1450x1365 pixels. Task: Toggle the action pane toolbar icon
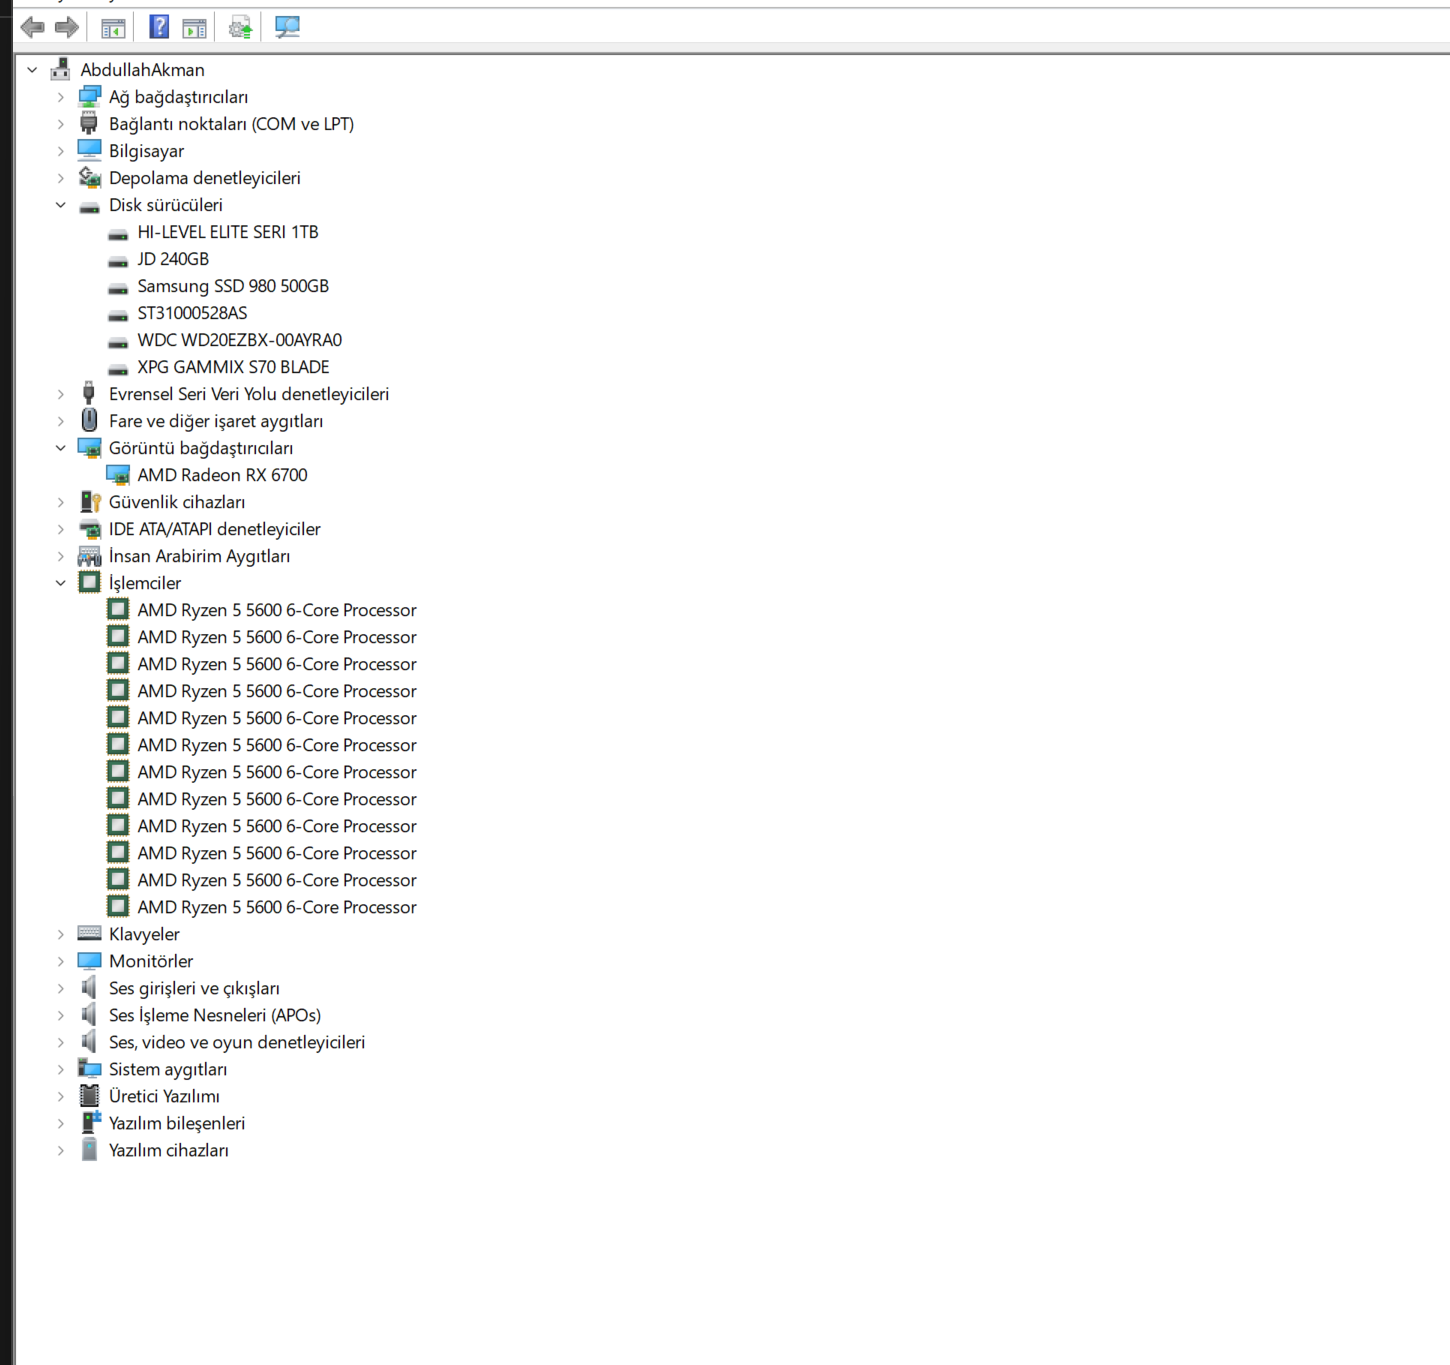pos(195,28)
